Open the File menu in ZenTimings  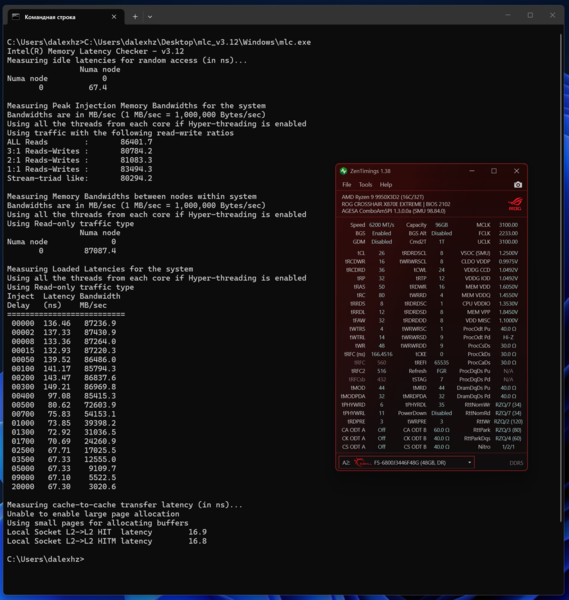coord(347,185)
